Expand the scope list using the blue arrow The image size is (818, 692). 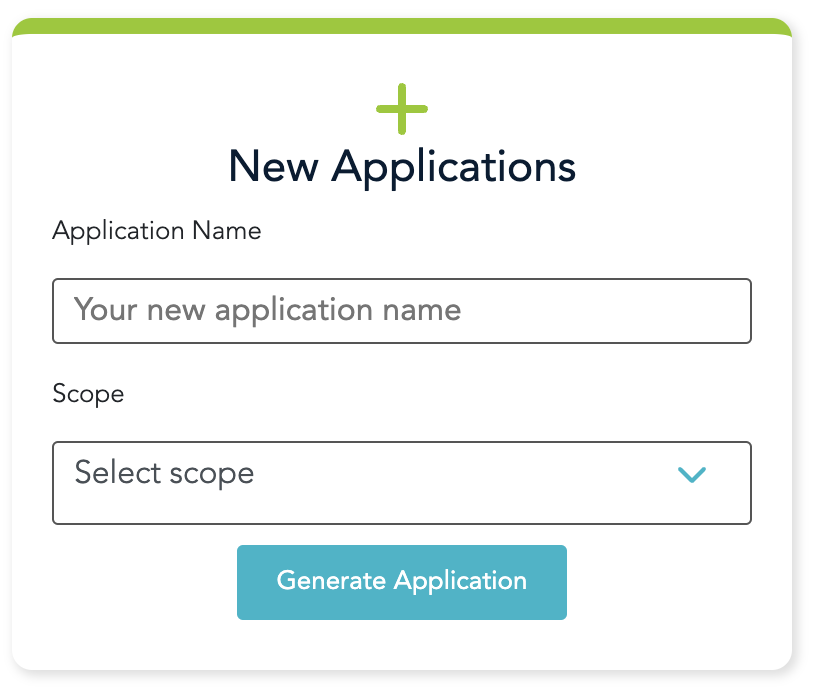click(x=692, y=475)
